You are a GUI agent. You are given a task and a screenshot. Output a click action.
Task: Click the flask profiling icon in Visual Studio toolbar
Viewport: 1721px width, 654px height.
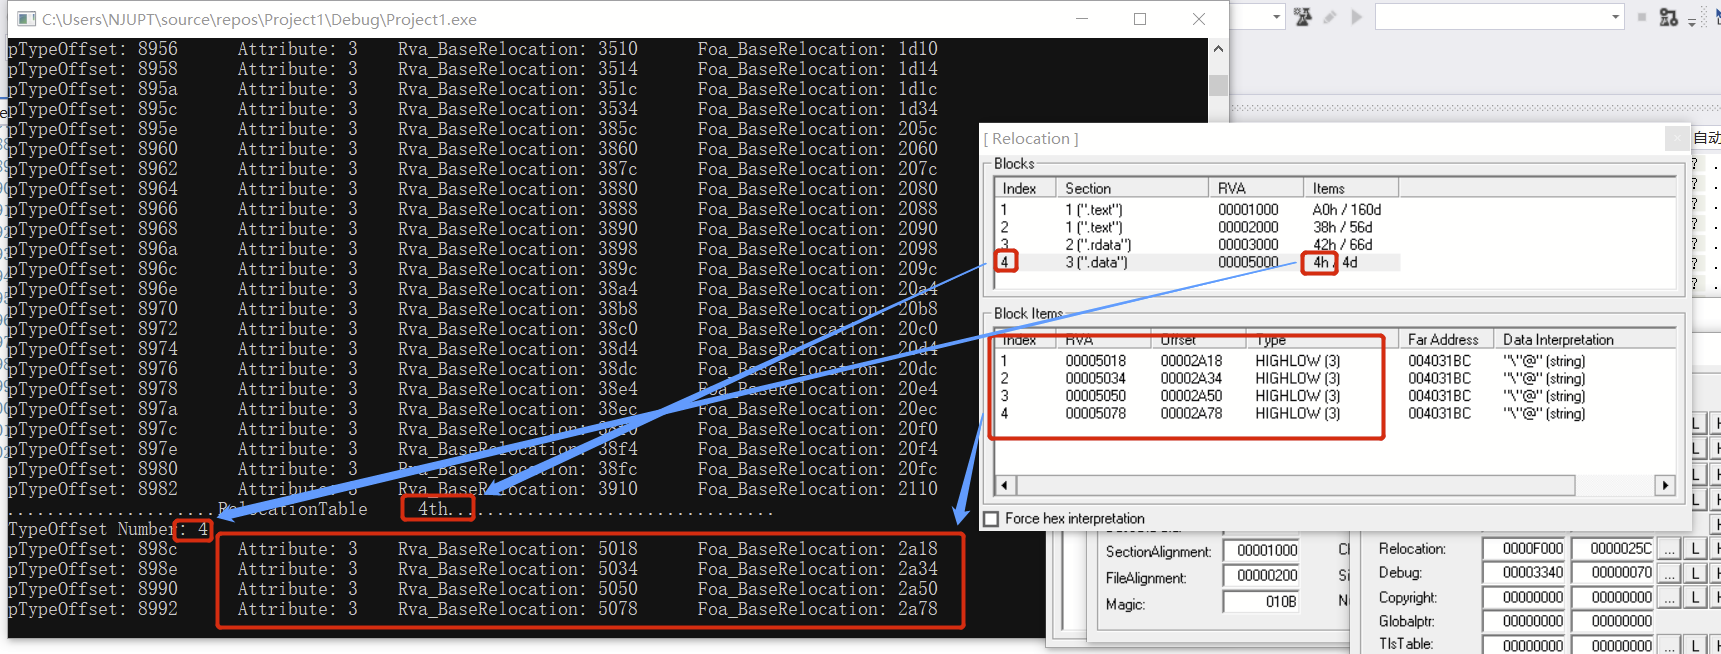1303,17
